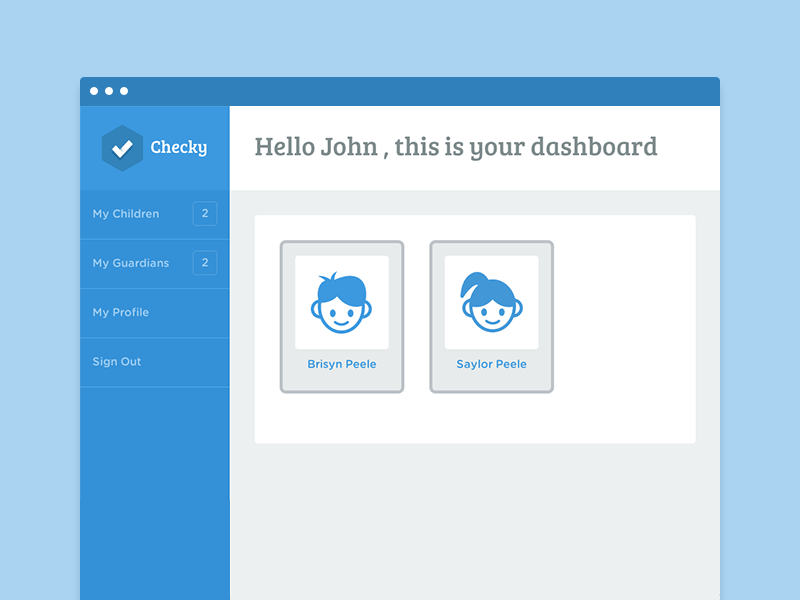The height and width of the screenshot is (600, 800).
Task: Click the Checky hexagon checkmark logo
Action: [x=122, y=148]
